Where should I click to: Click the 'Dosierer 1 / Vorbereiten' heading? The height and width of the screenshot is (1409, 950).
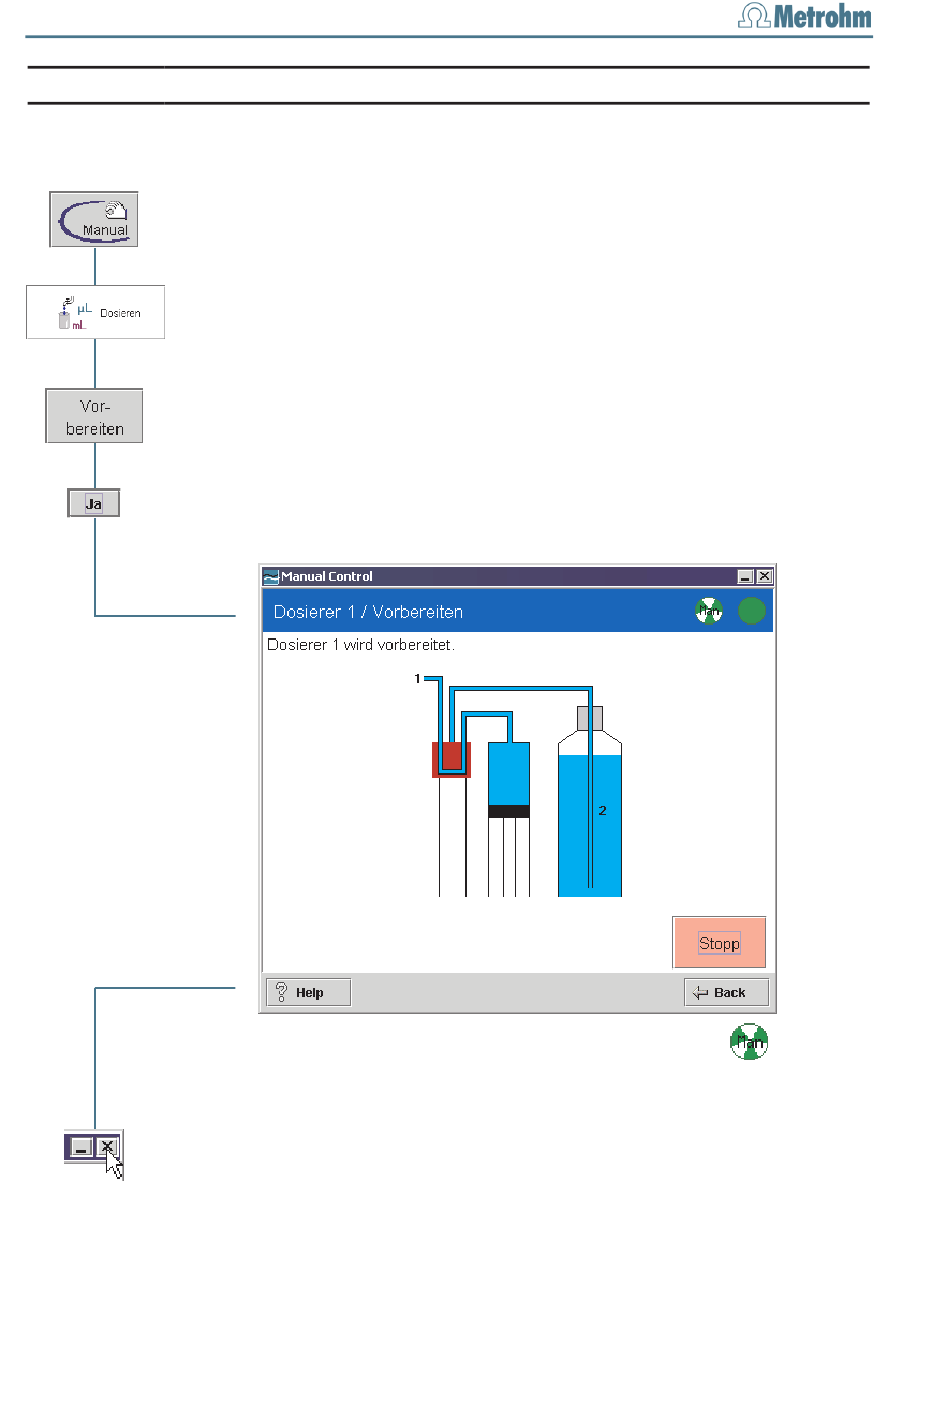tap(368, 612)
